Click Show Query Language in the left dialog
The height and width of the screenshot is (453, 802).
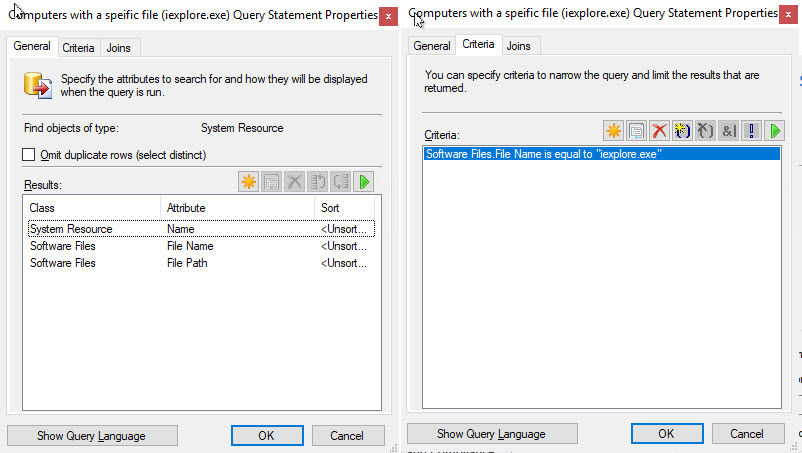[x=92, y=436]
